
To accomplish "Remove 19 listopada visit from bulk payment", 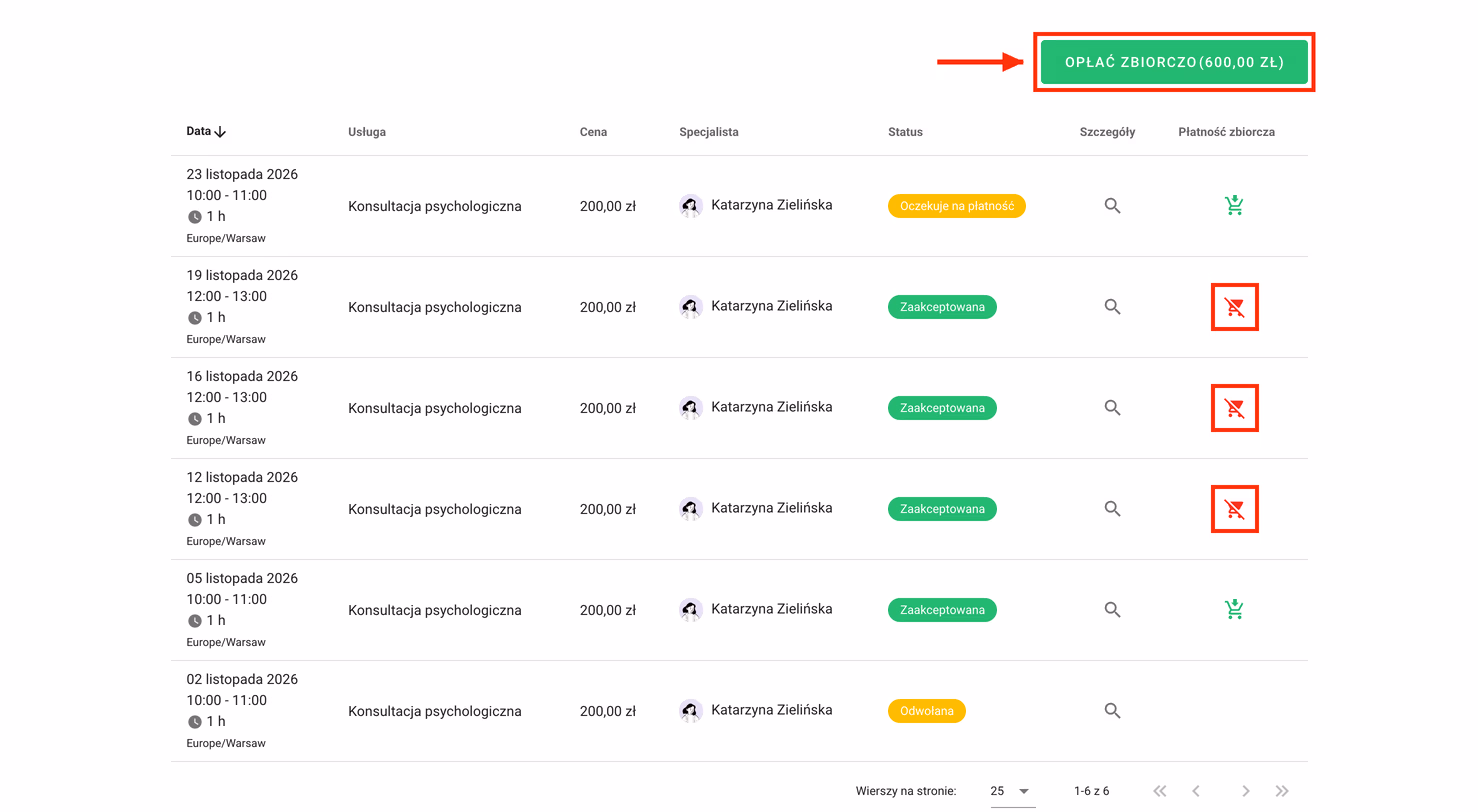I will pos(1234,307).
